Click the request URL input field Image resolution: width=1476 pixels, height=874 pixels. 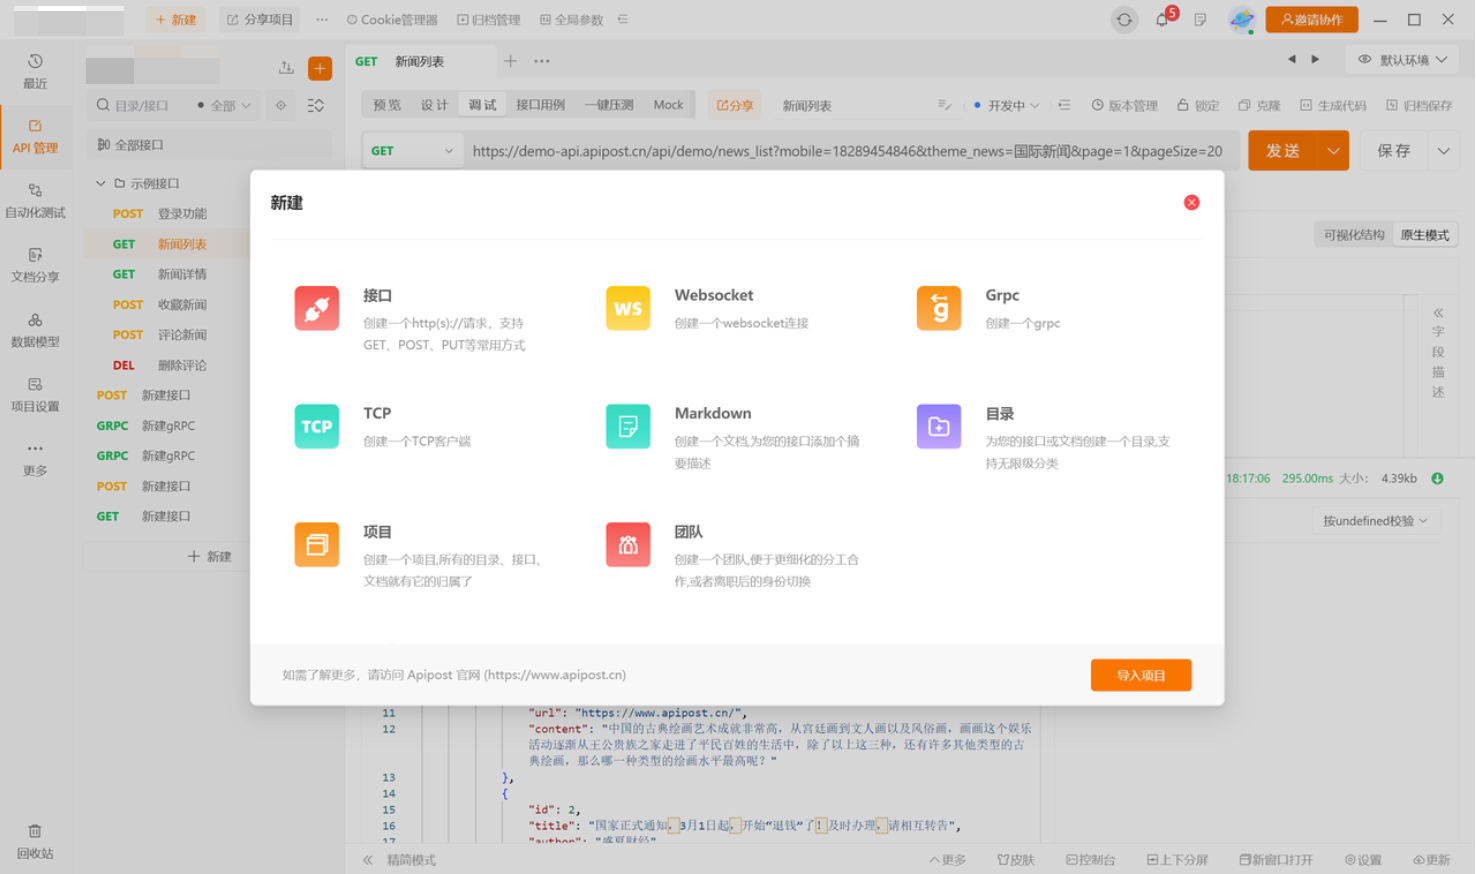[848, 151]
